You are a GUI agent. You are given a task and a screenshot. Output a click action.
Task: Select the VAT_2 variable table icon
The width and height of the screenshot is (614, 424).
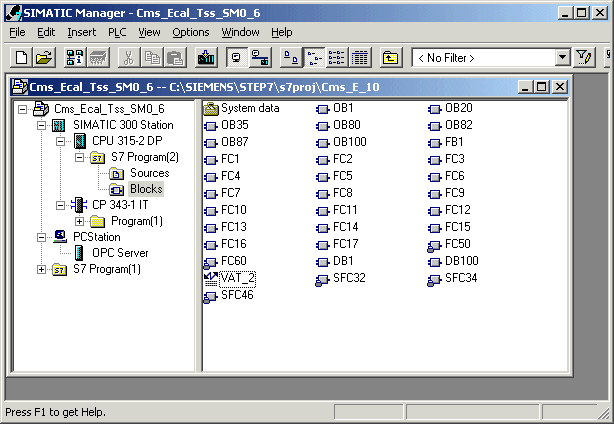coord(211,279)
